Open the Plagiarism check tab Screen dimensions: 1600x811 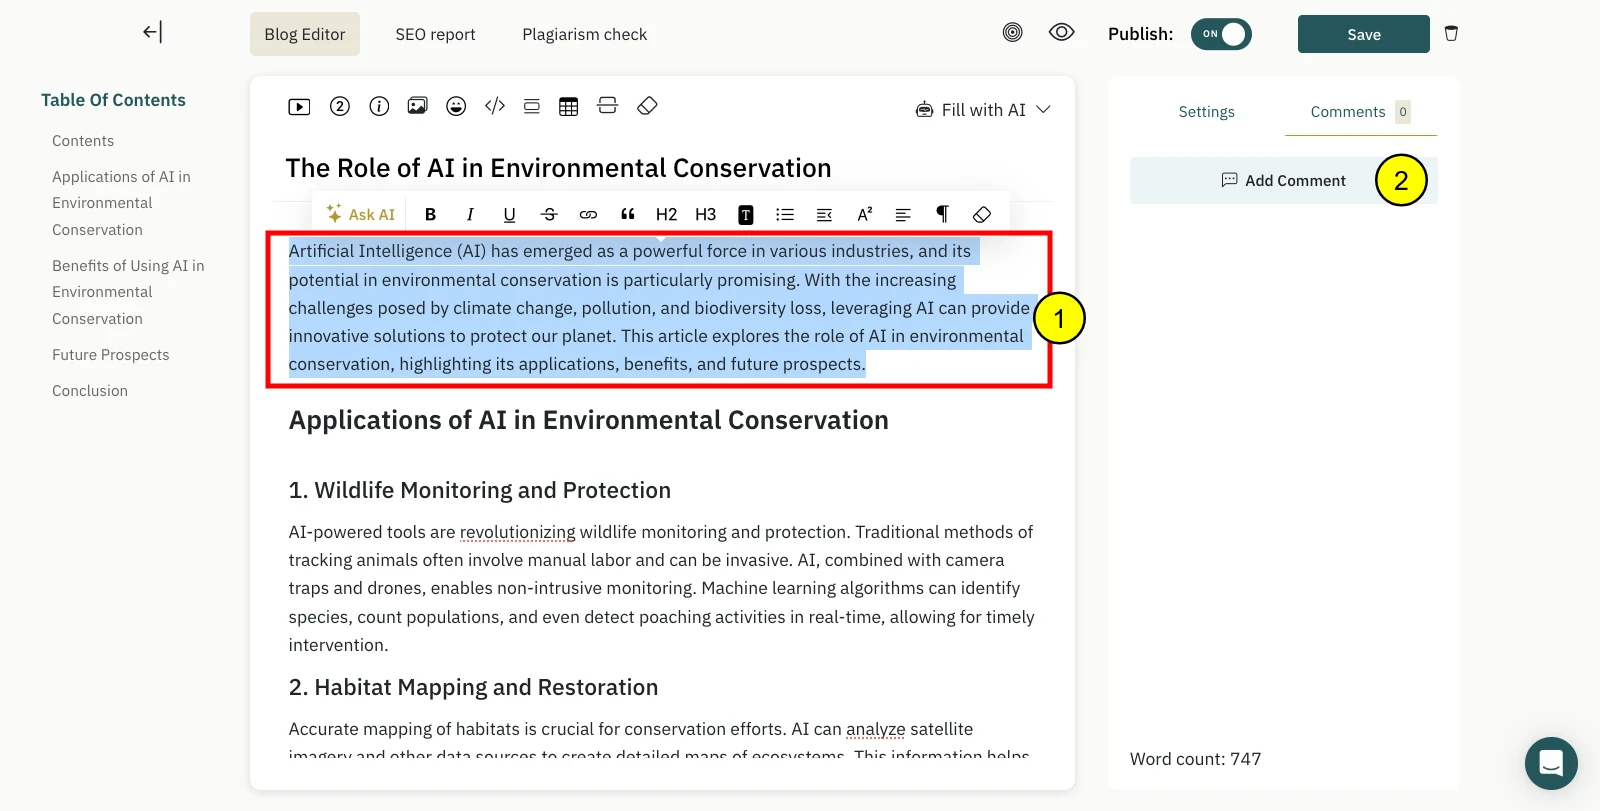[x=585, y=34]
